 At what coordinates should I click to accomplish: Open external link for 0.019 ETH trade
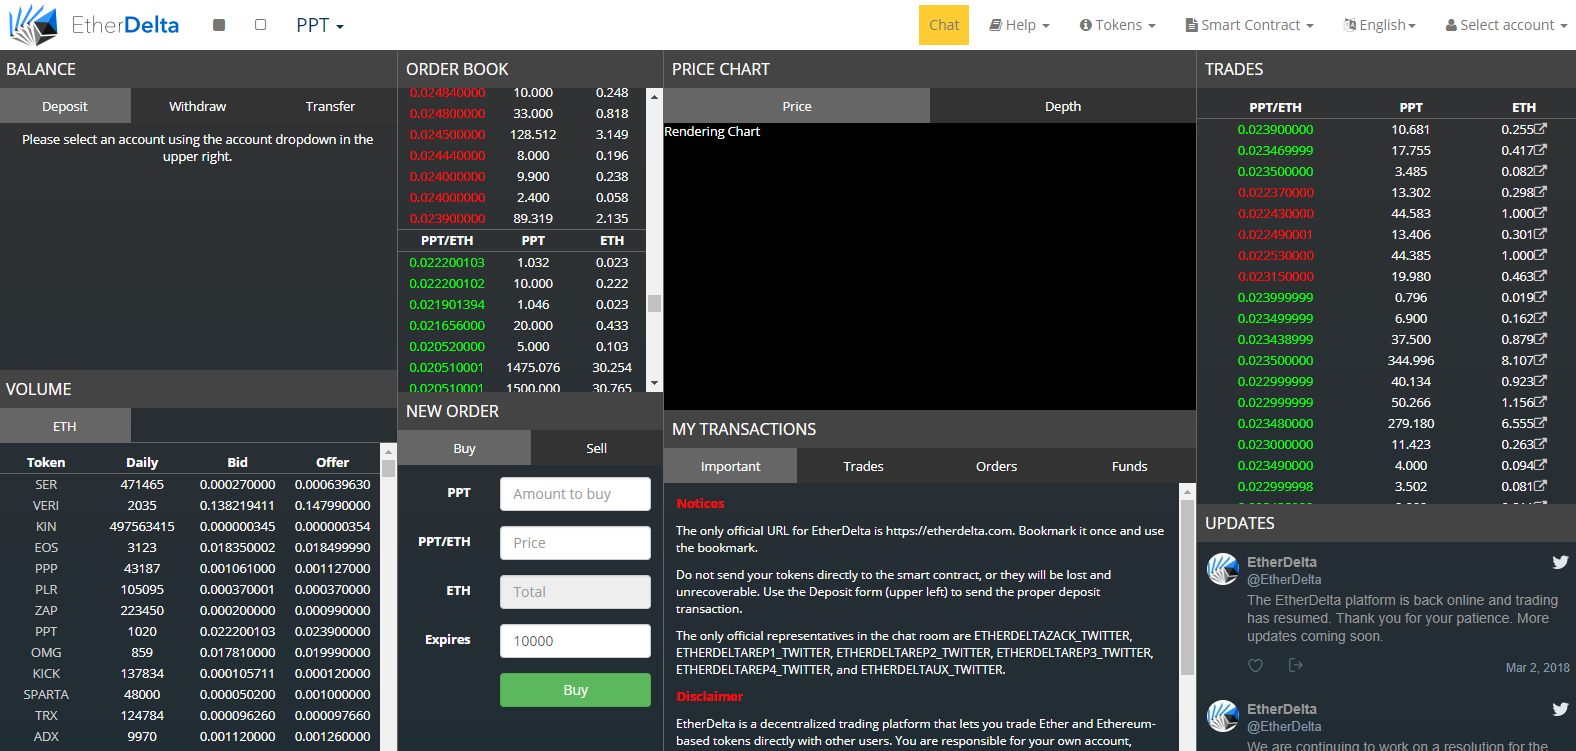pos(1541,297)
